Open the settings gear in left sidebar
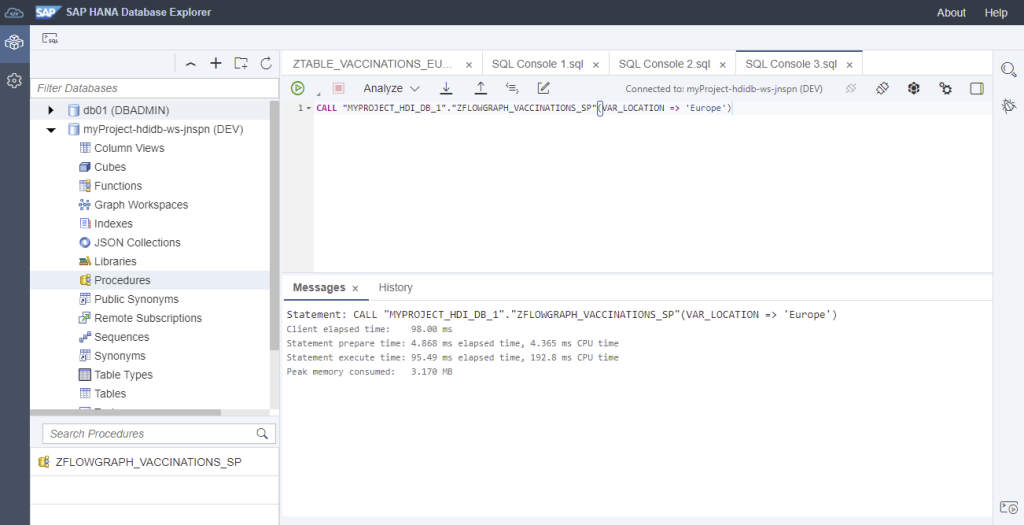The width and height of the screenshot is (1024, 525). (14, 80)
